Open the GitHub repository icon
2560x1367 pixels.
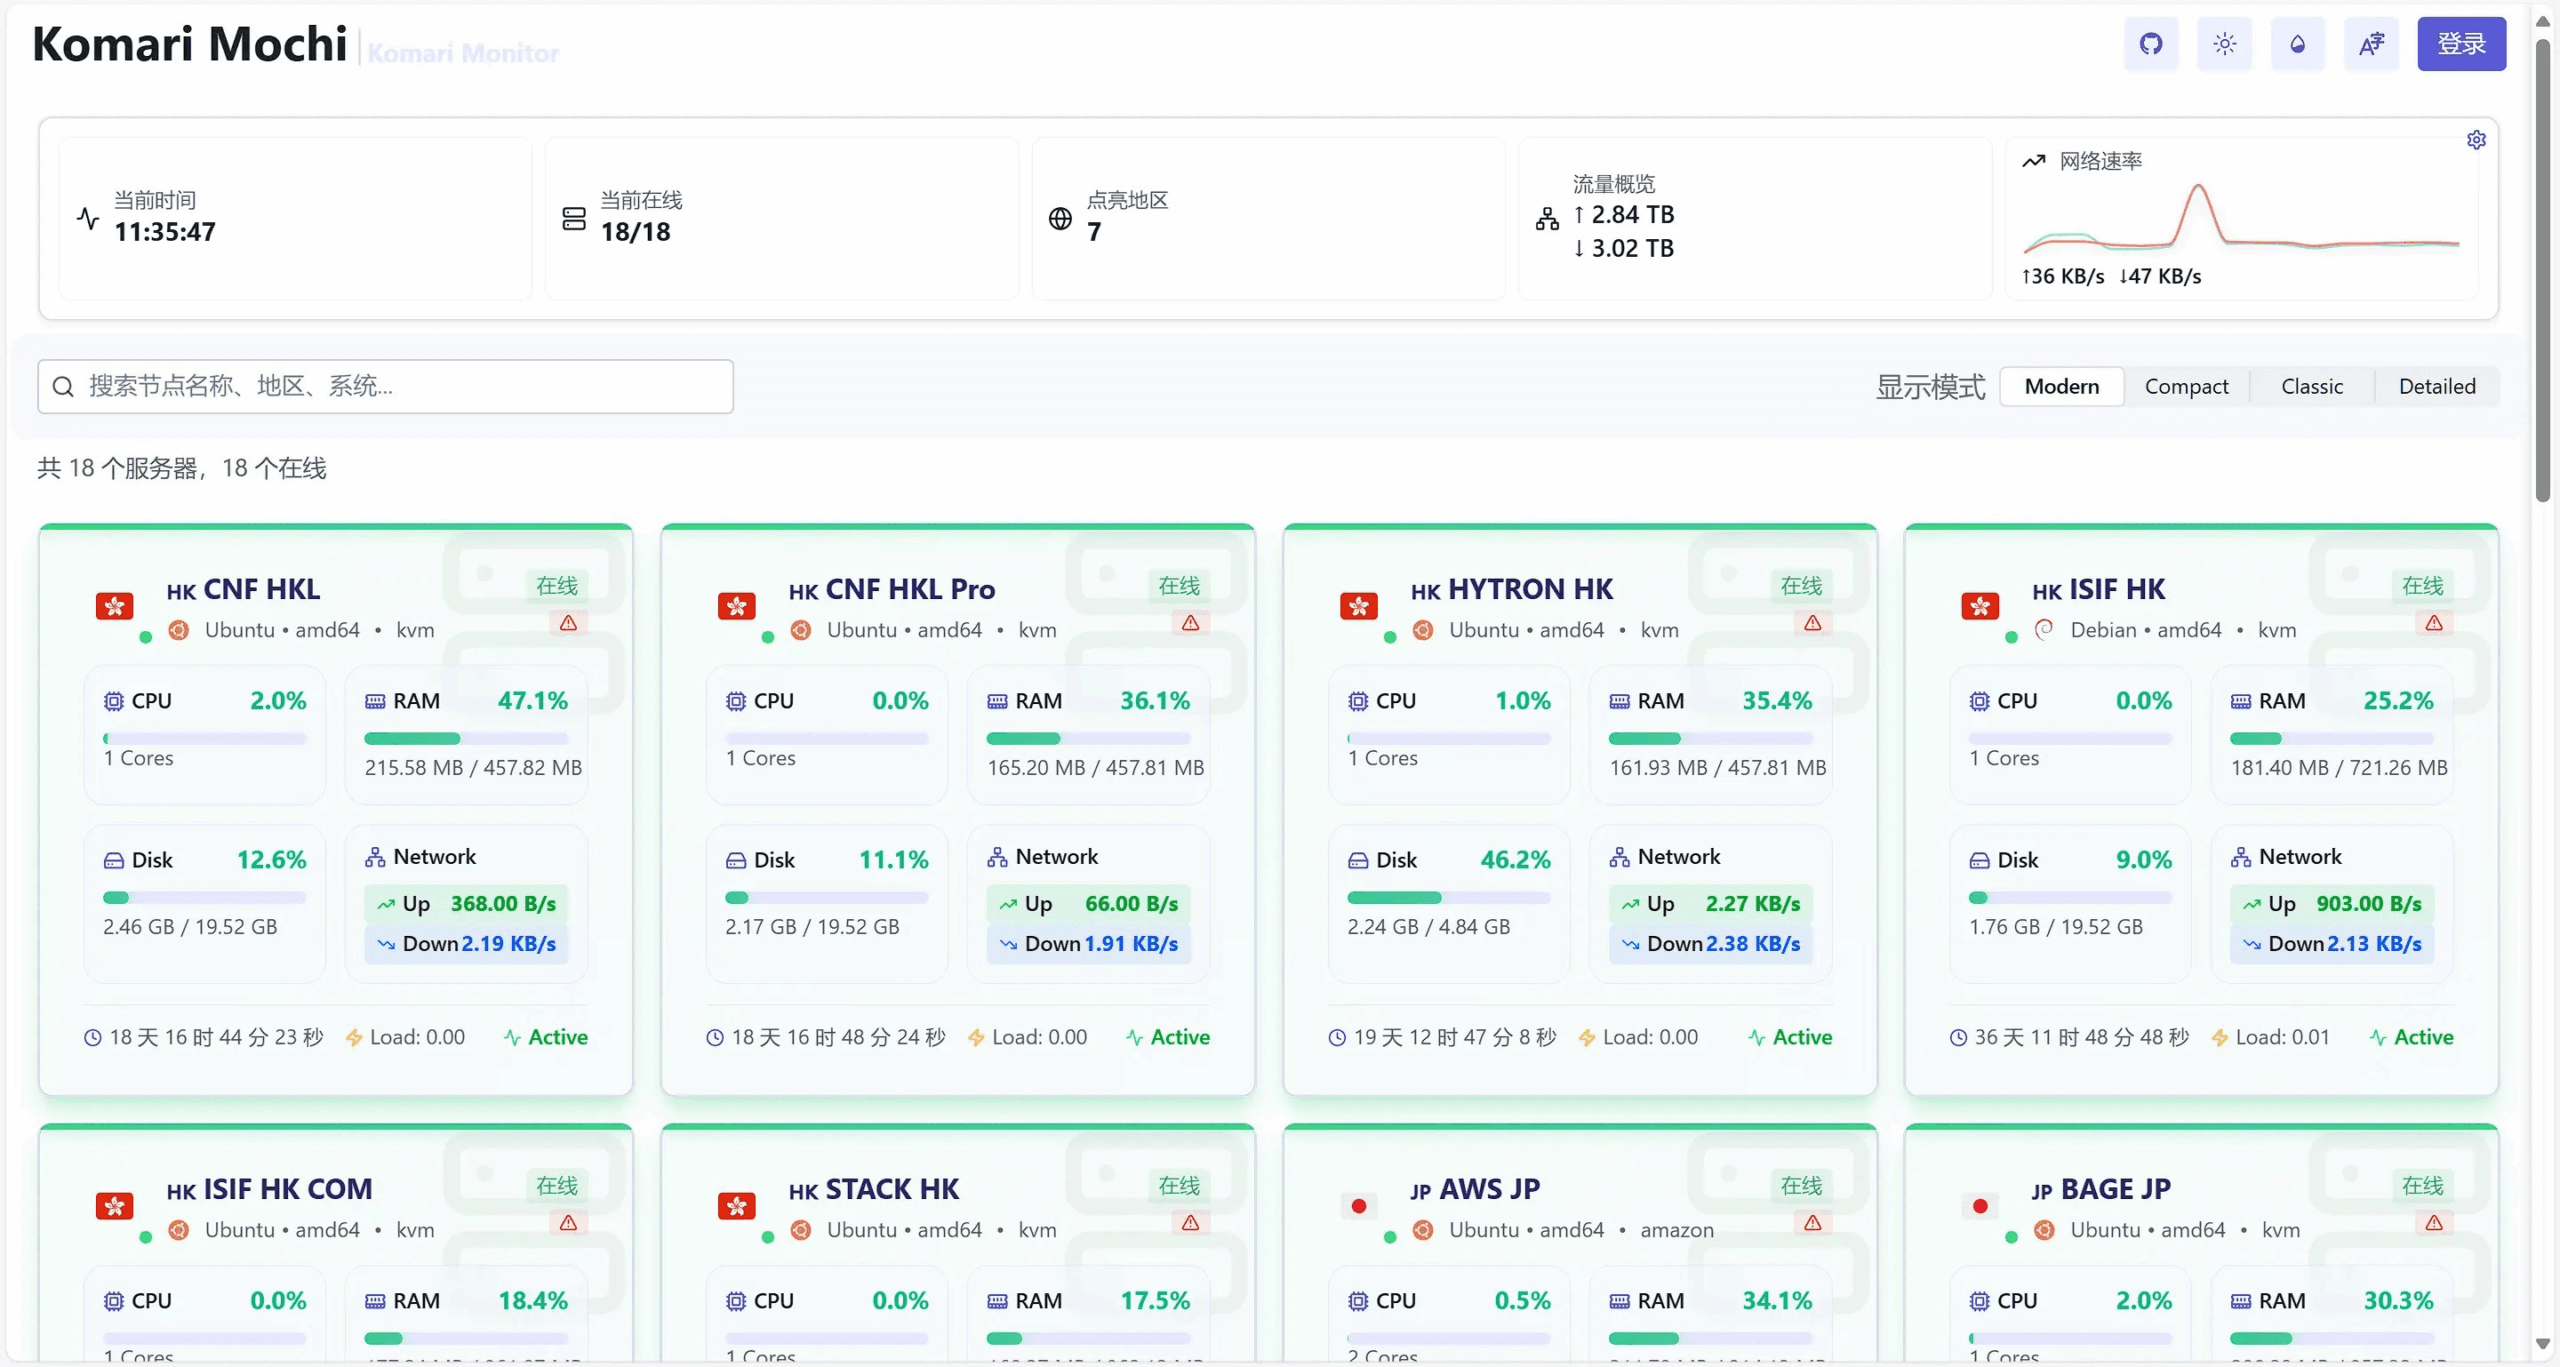(x=2151, y=44)
